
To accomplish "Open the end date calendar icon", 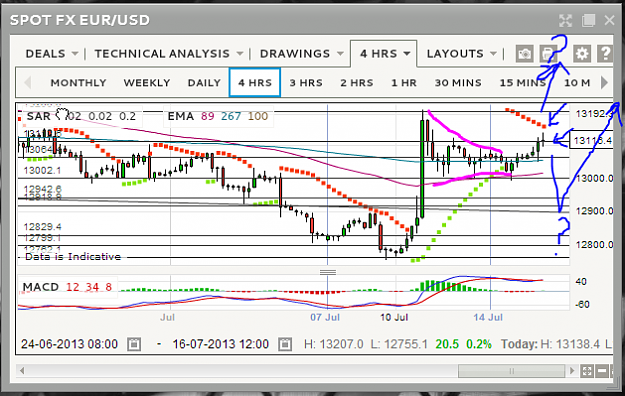I will pos(285,344).
